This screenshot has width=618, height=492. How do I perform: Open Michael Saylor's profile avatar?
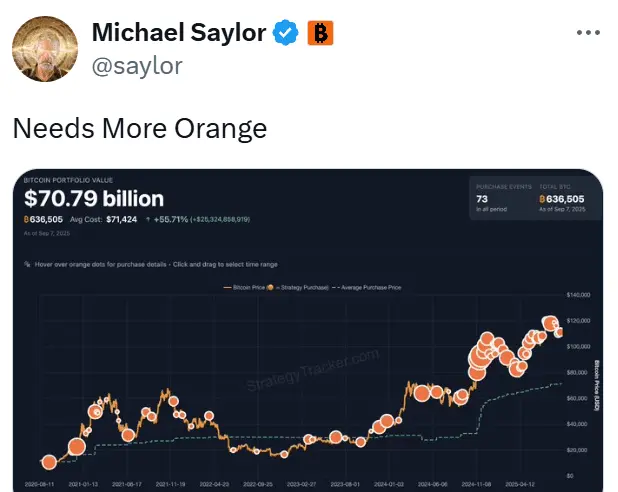[x=45, y=49]
